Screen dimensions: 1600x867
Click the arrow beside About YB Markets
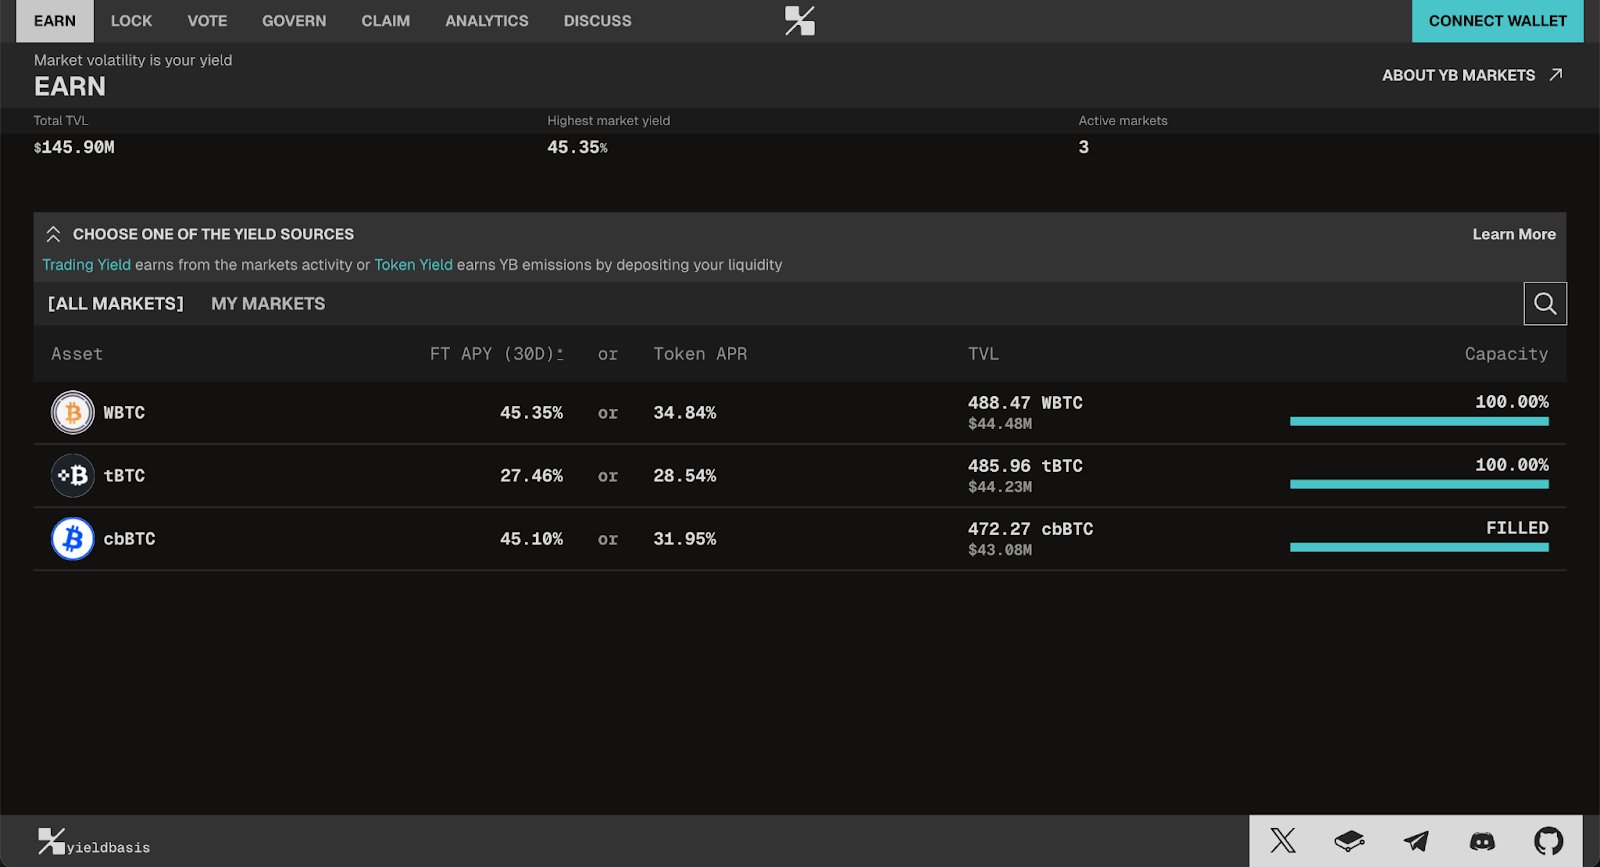point(1555,75)
